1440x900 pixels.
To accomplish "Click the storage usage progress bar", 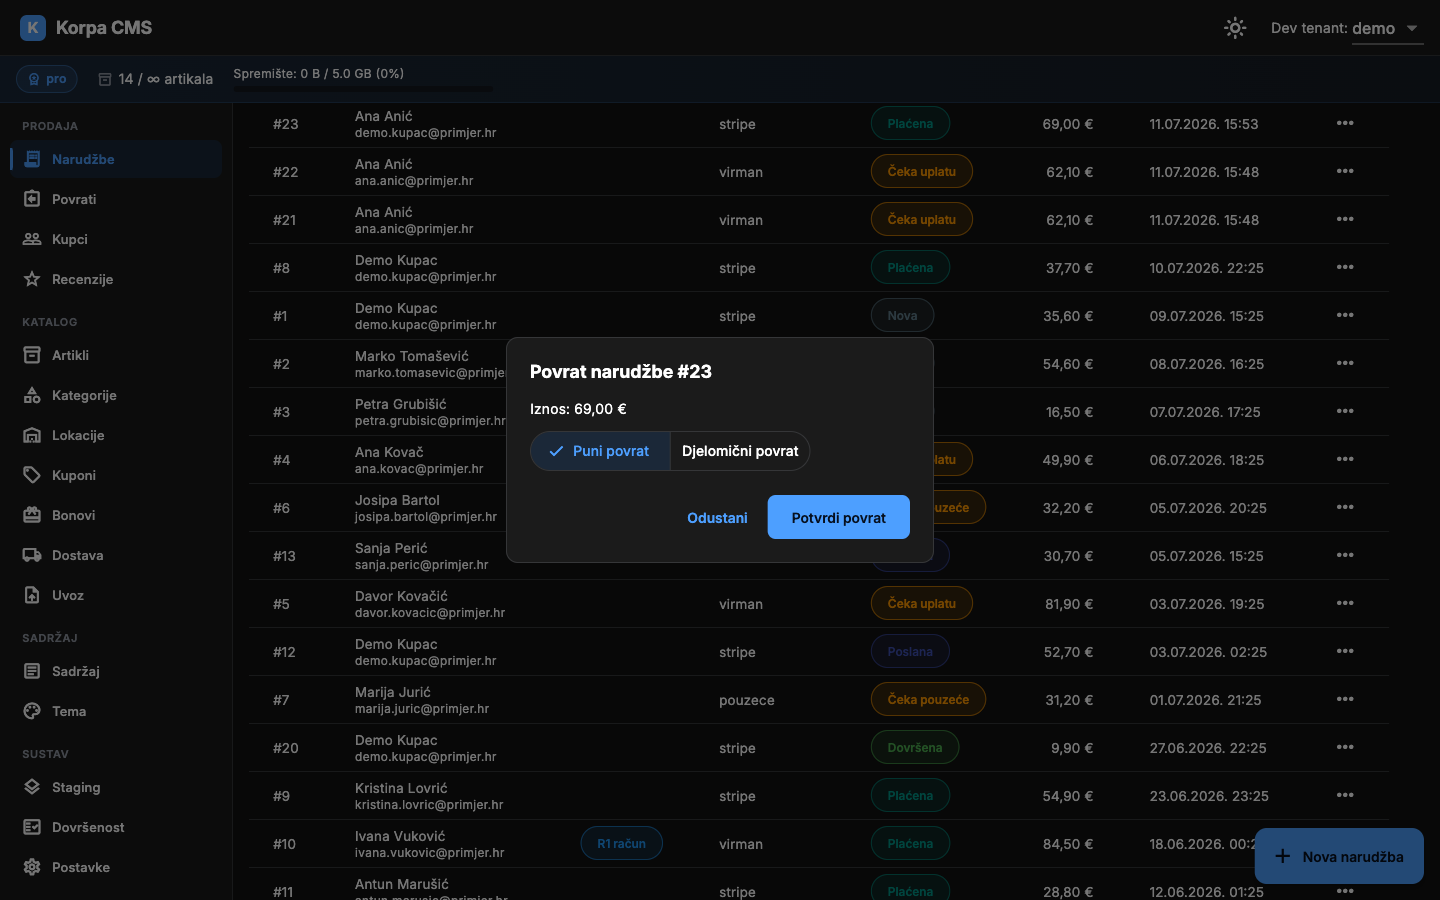I will 363,89.
